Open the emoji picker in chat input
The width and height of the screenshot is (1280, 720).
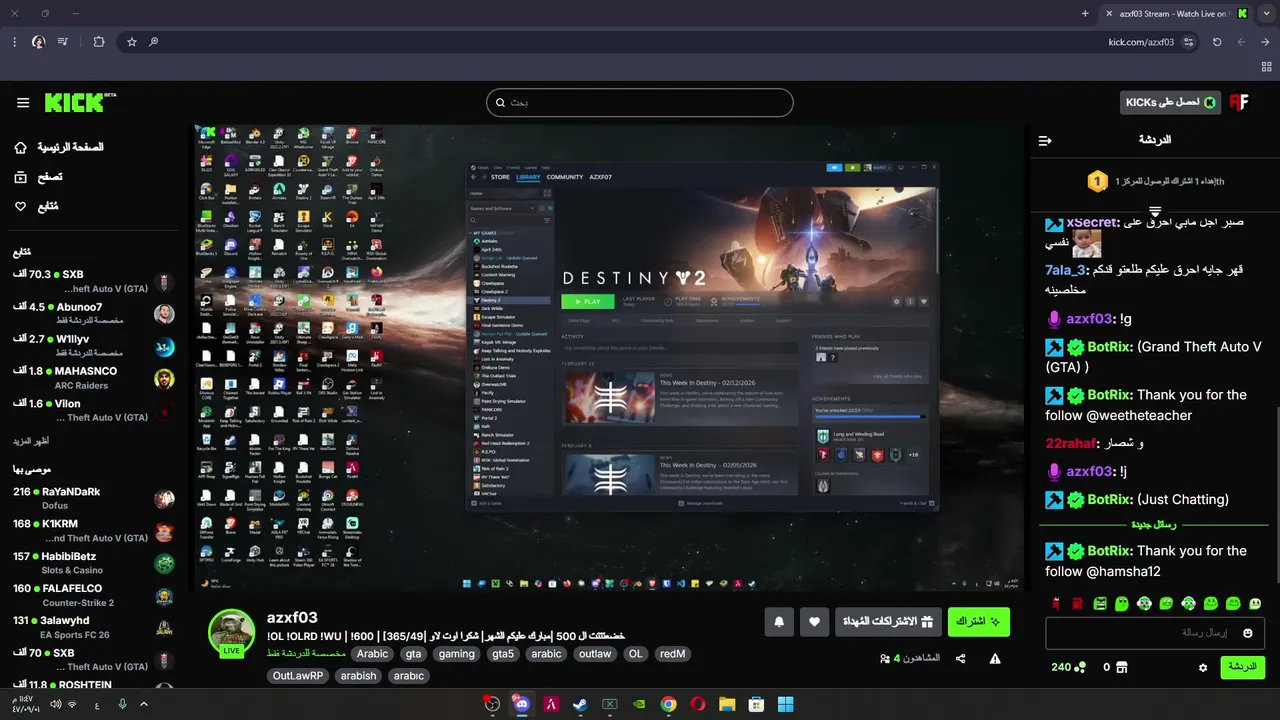1247,633
